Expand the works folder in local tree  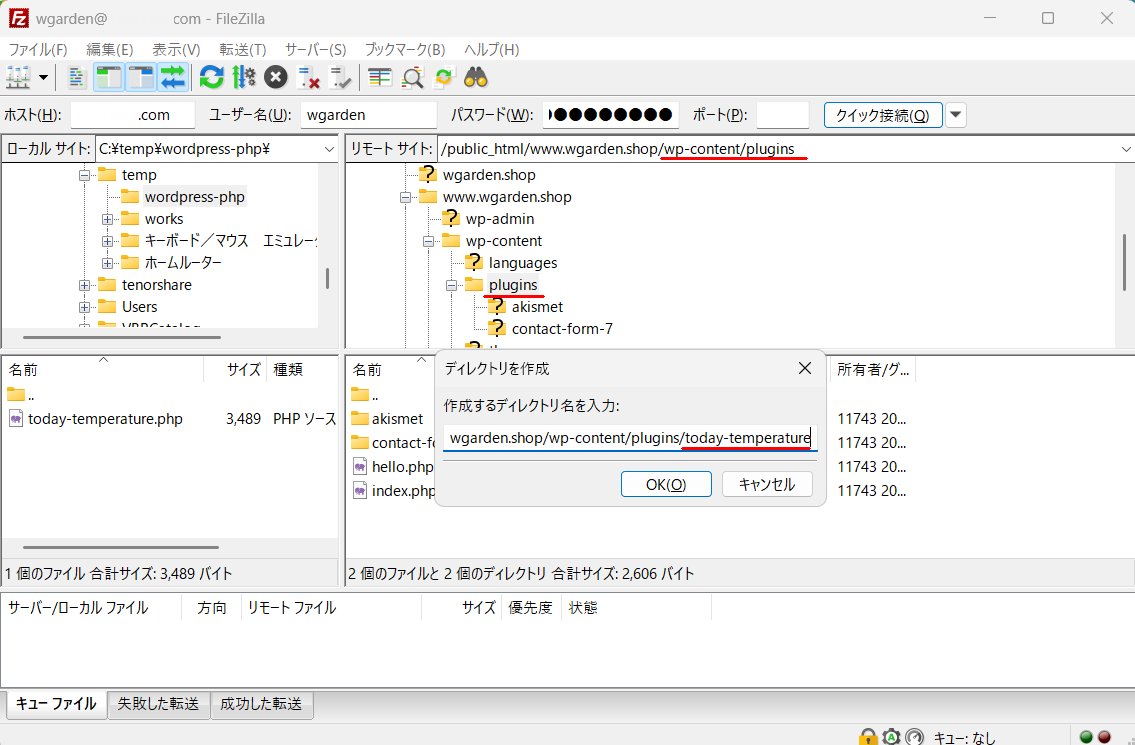coord(107,219)
